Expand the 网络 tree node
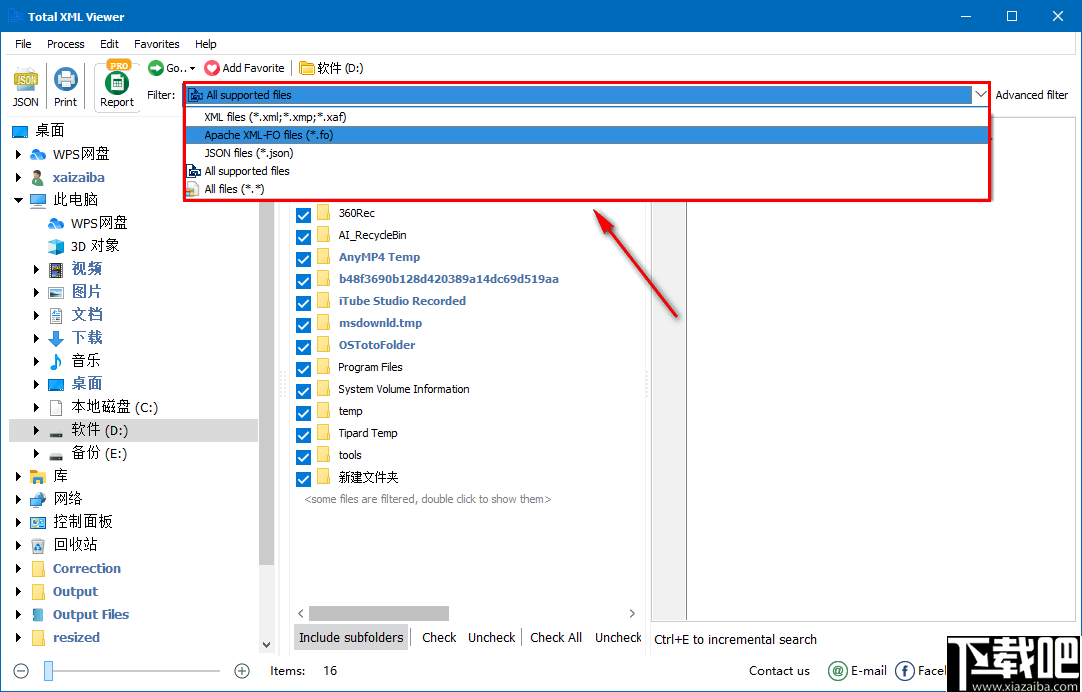This screenshot has height=692, width=1082. click(19, 499)
